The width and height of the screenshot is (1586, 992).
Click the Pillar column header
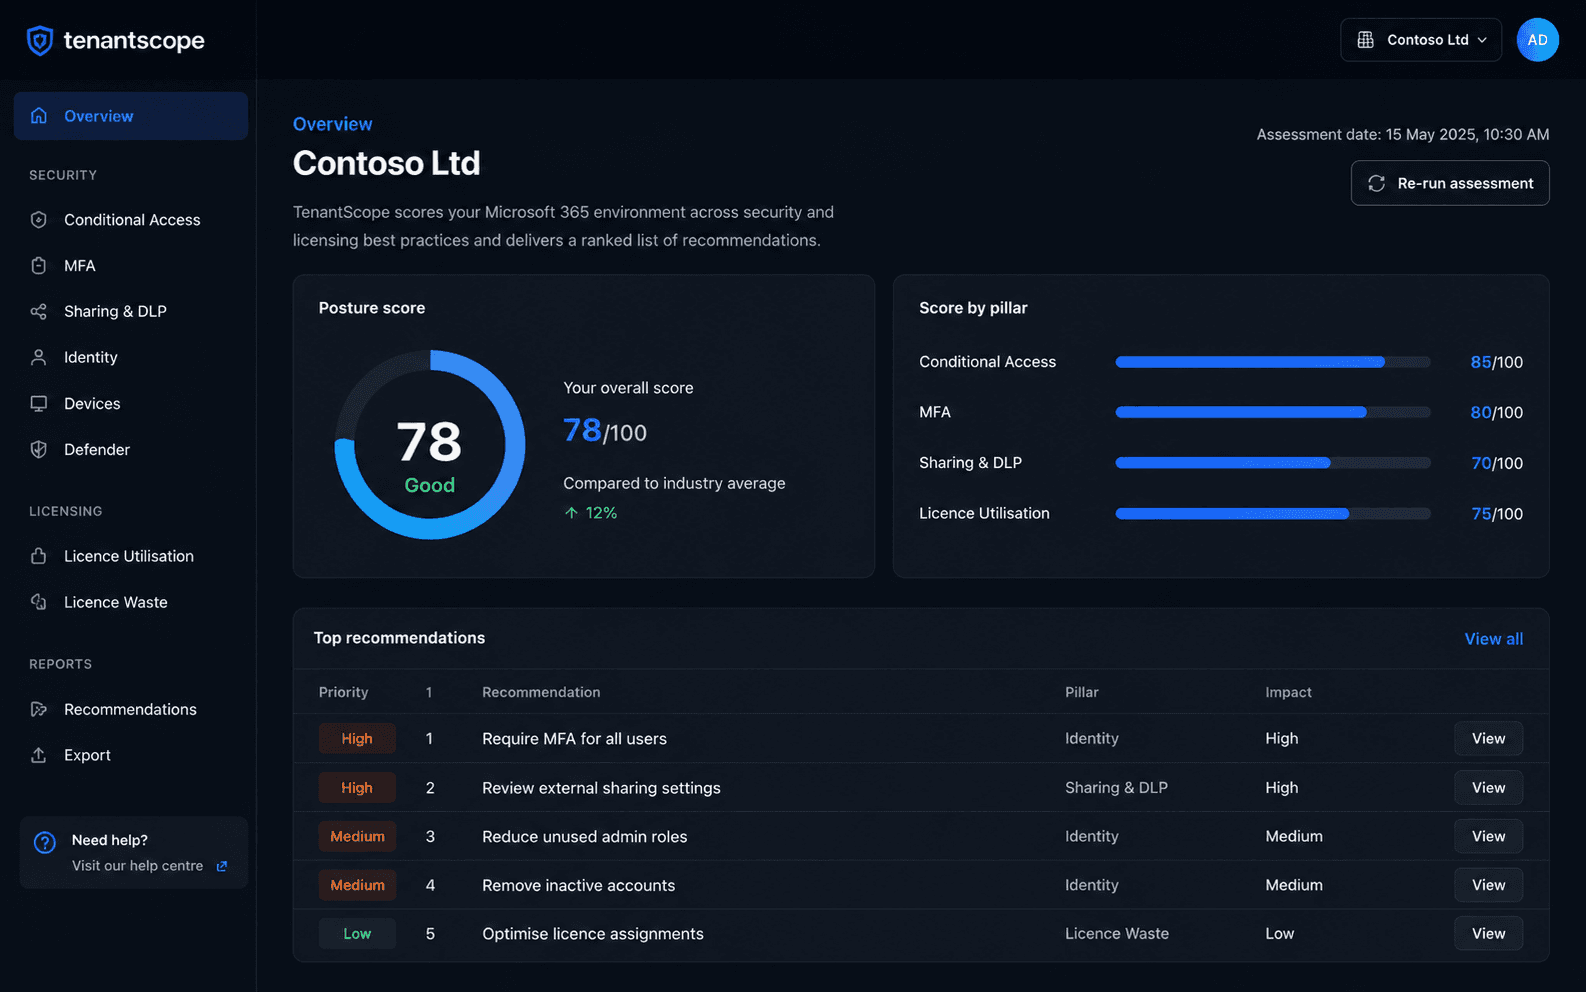(1081, 692)
